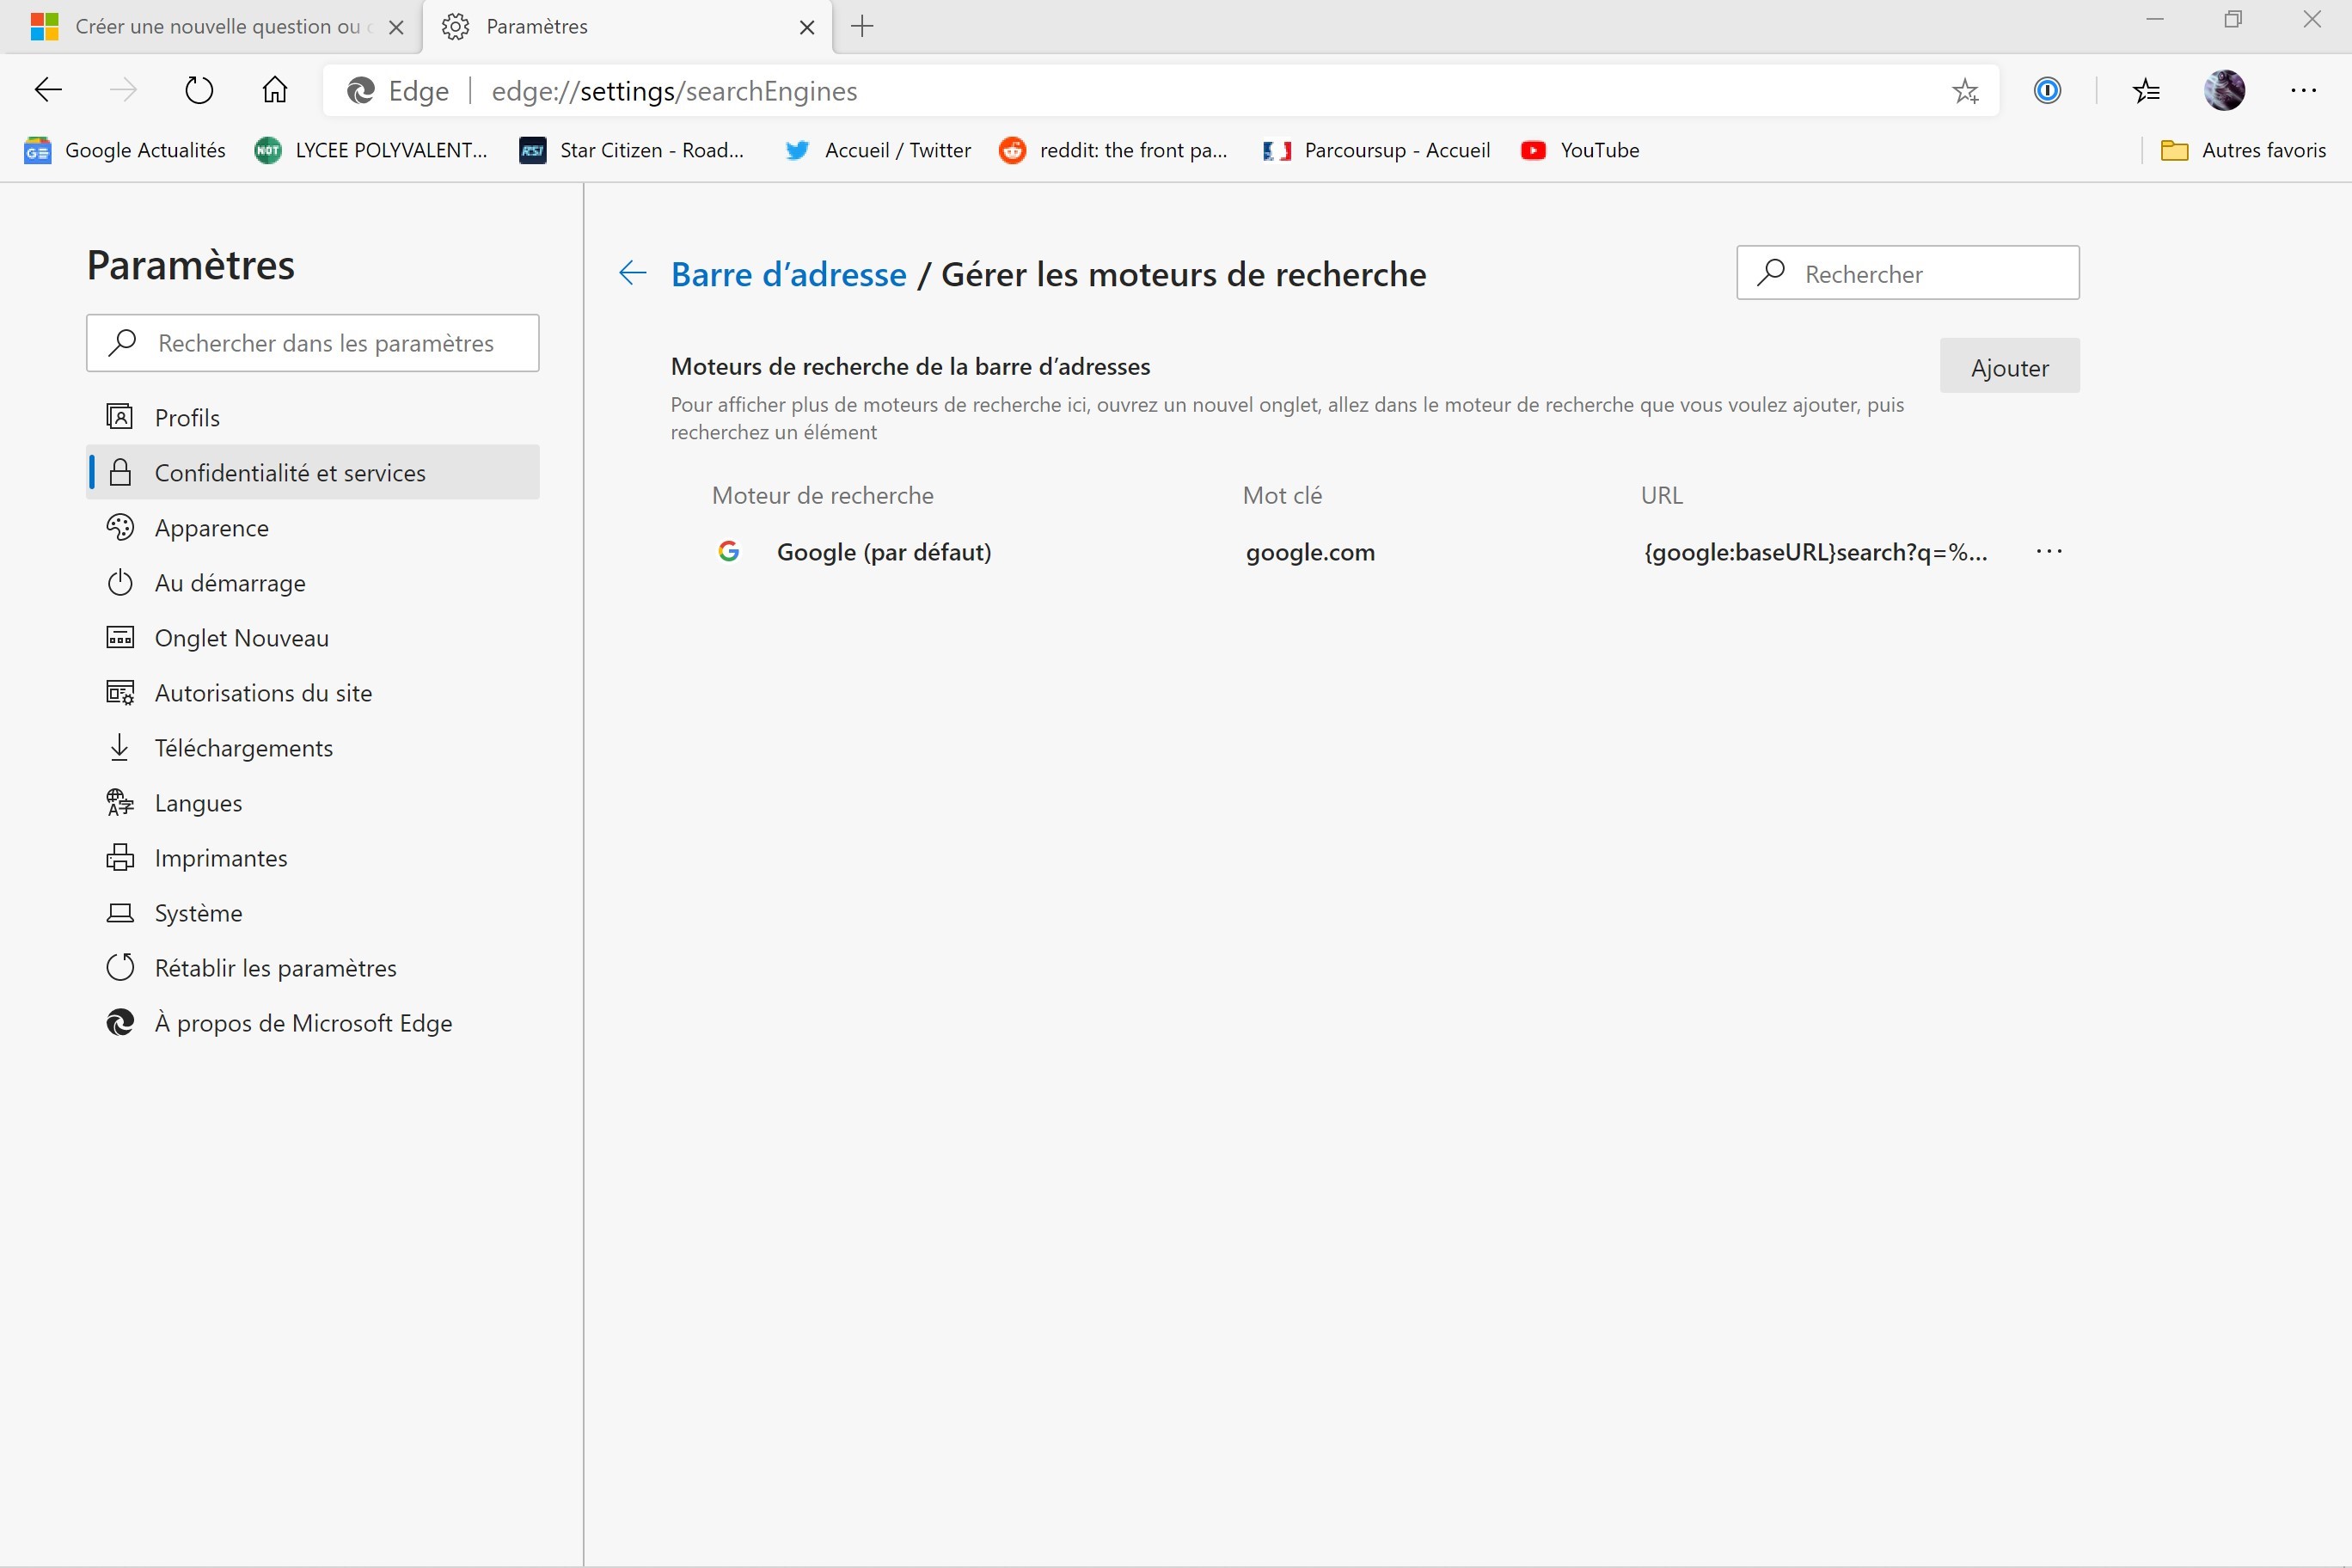This screenshot has width=2352, height=1568.
Task: Open the 1Password extension icon
Action: 2047,91
